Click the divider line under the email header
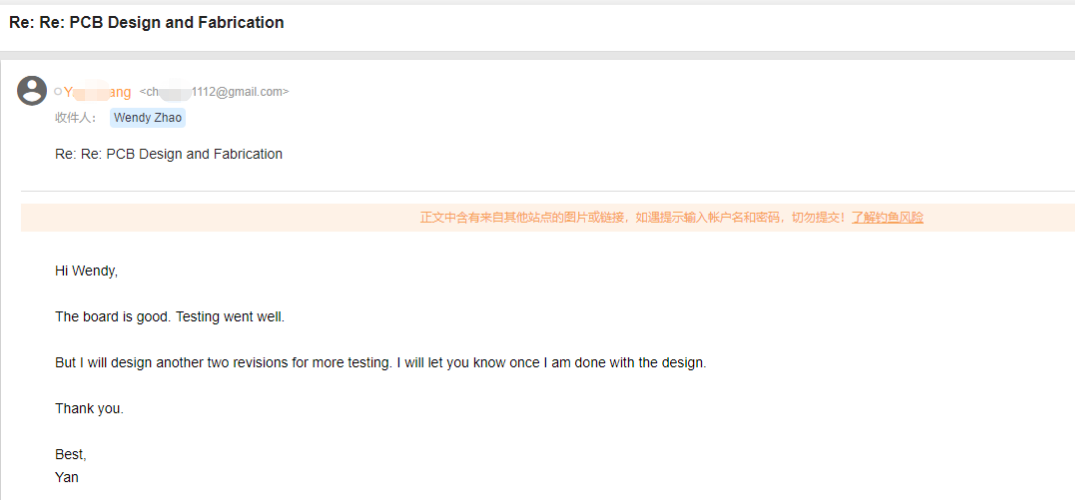The image size is (1075, 500). (x=547, y=190)
